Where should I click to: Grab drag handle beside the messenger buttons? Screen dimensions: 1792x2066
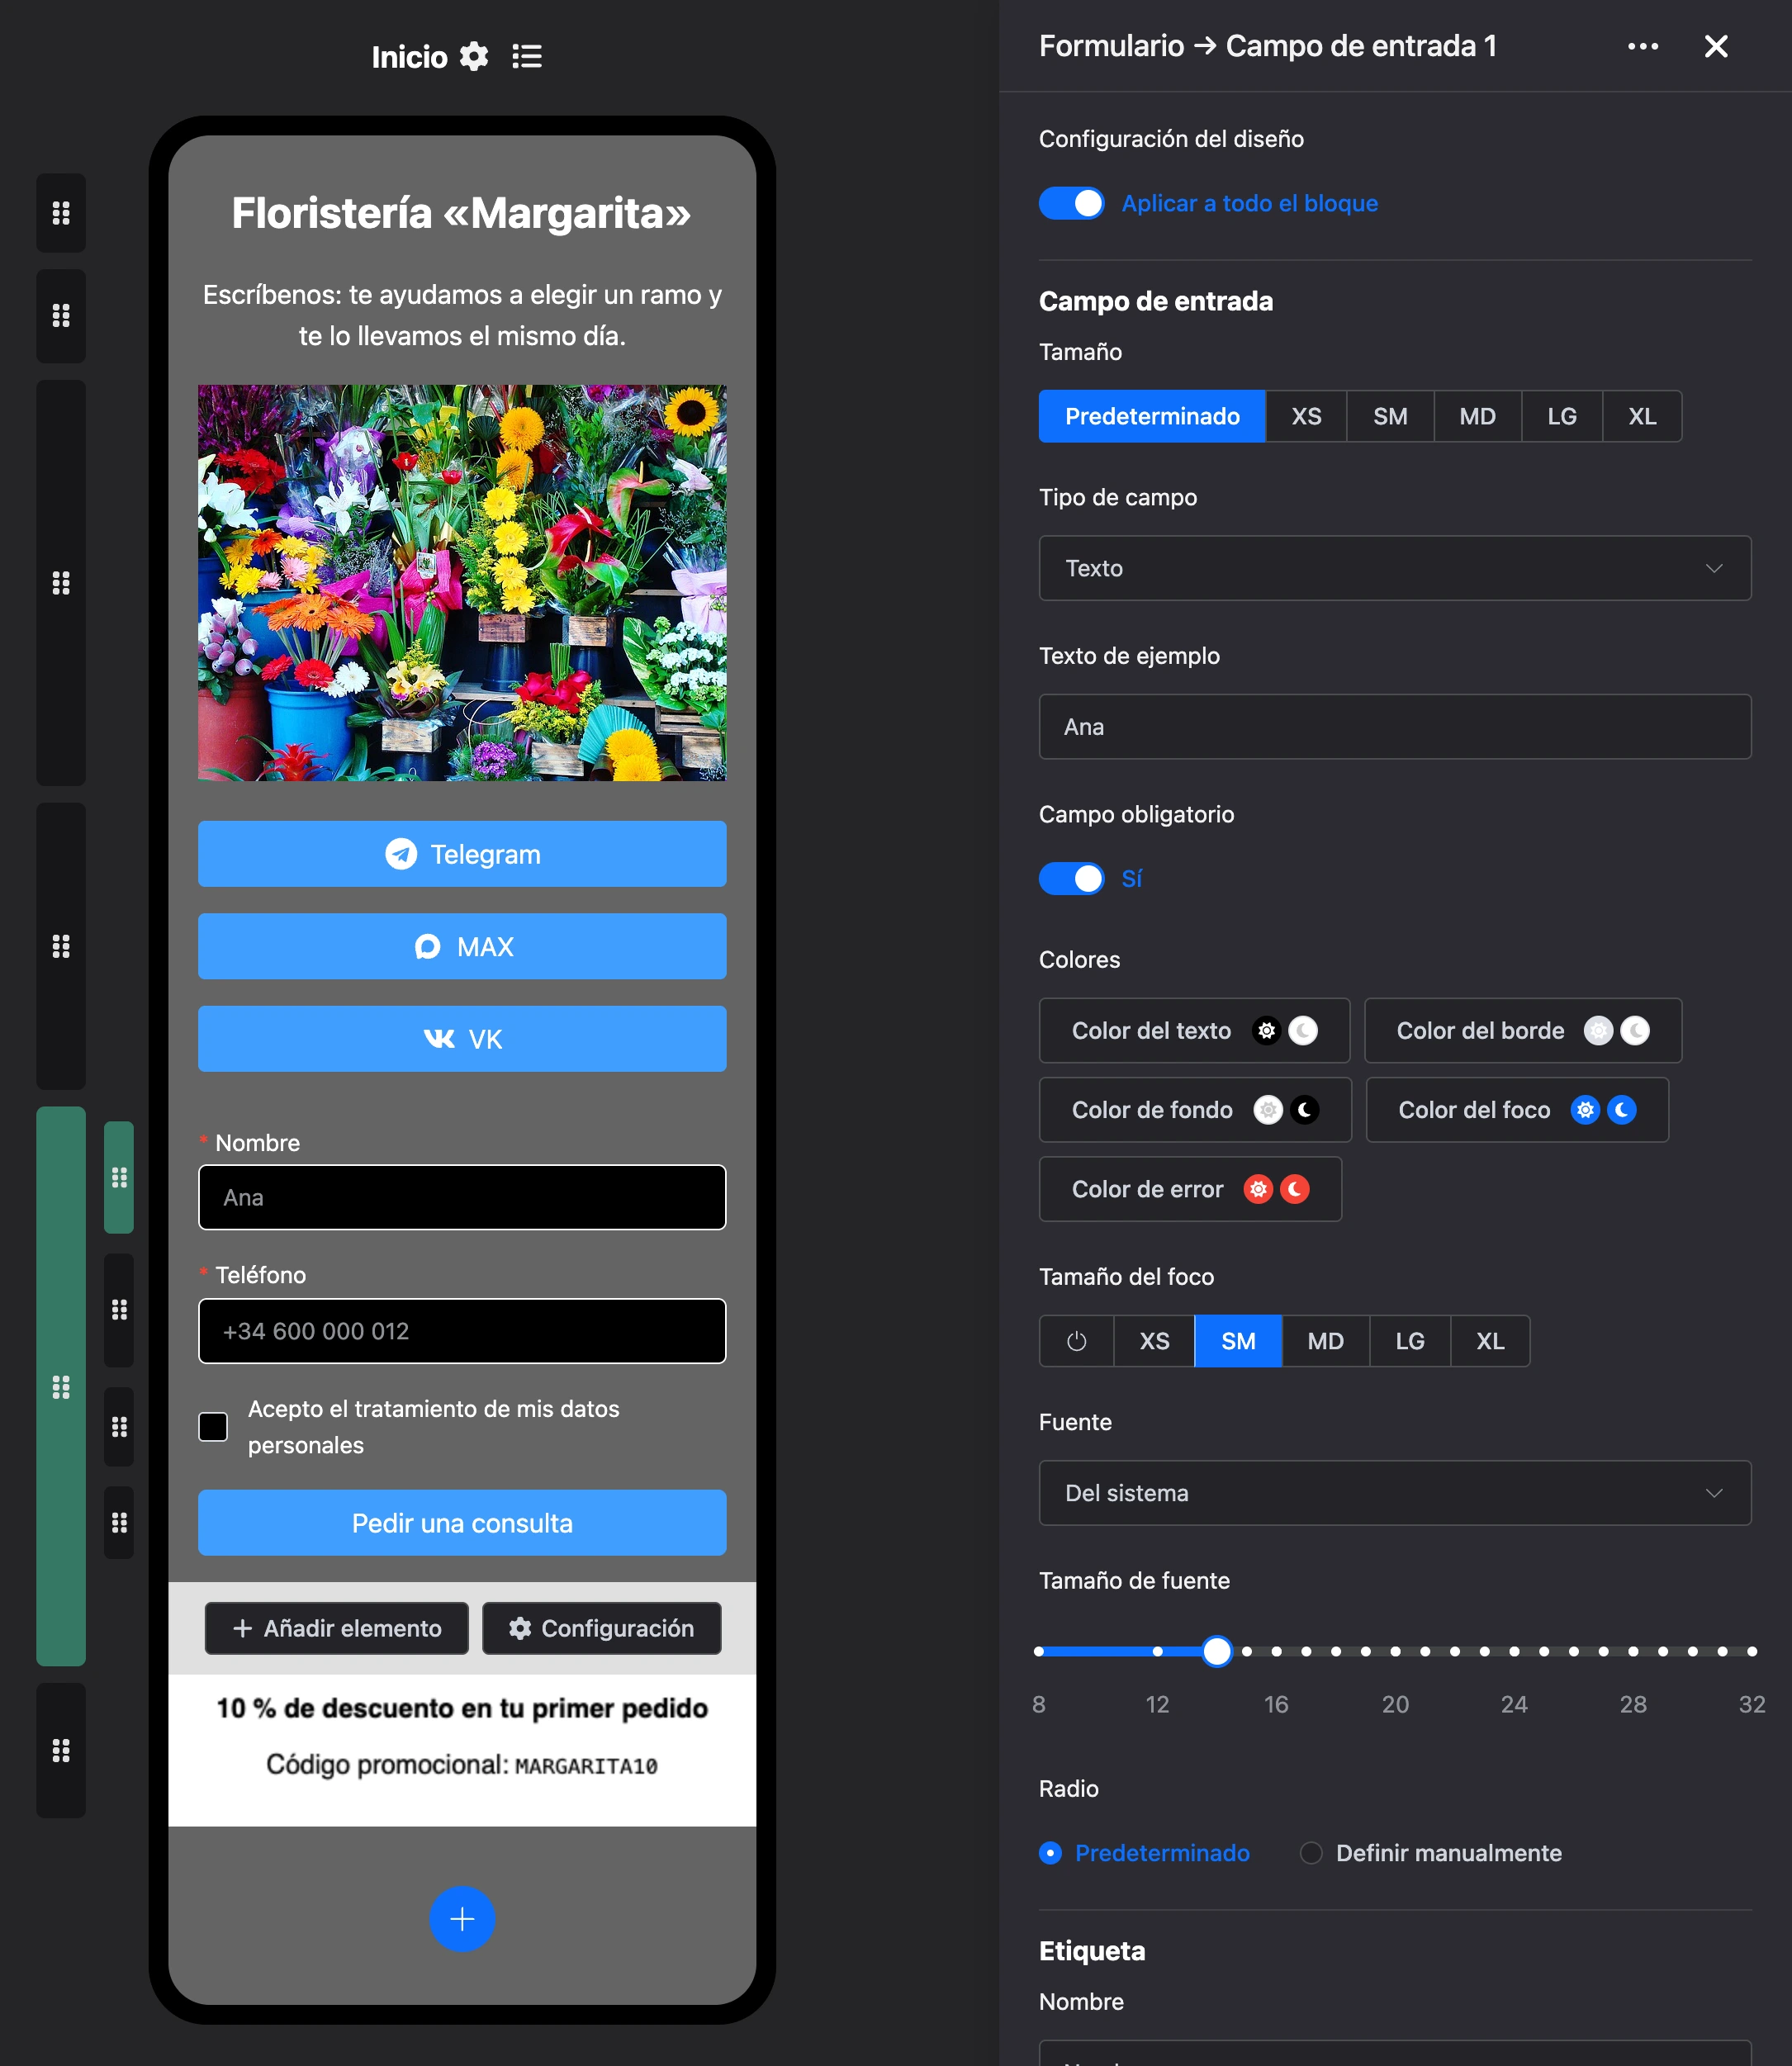click(61, 946)
